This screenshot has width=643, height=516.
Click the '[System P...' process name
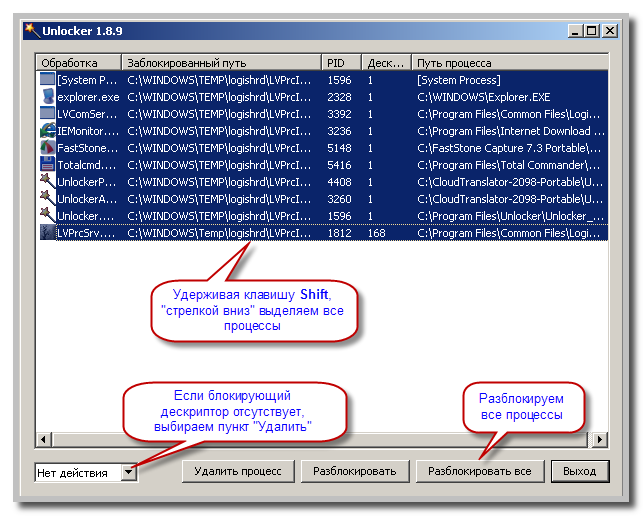pos(87,80)
